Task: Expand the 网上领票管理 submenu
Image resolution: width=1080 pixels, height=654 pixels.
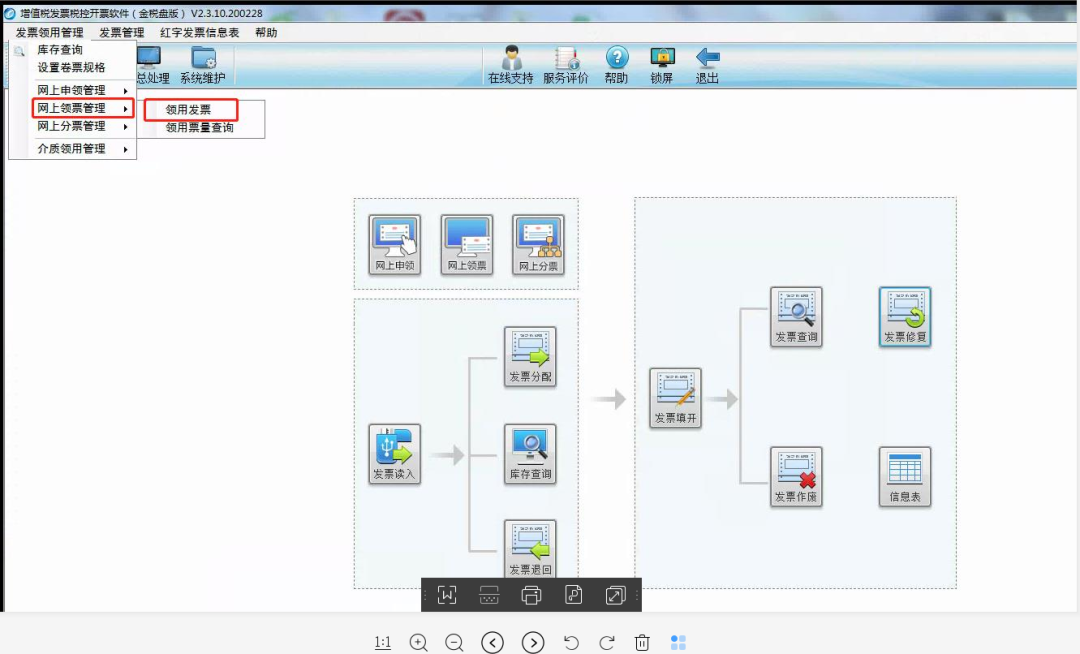Action: tap(83, 108)
